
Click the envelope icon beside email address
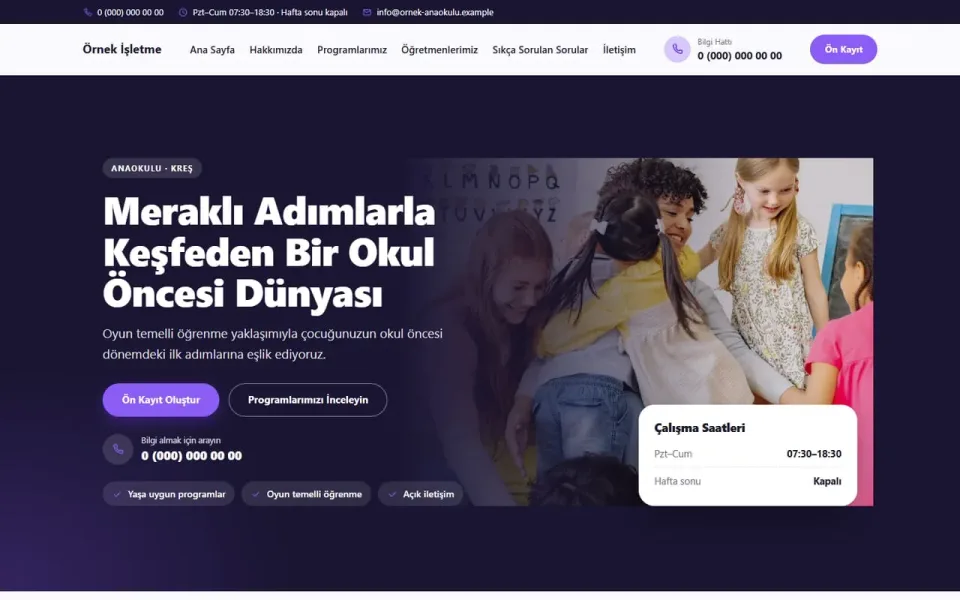(x=367, y=12)
